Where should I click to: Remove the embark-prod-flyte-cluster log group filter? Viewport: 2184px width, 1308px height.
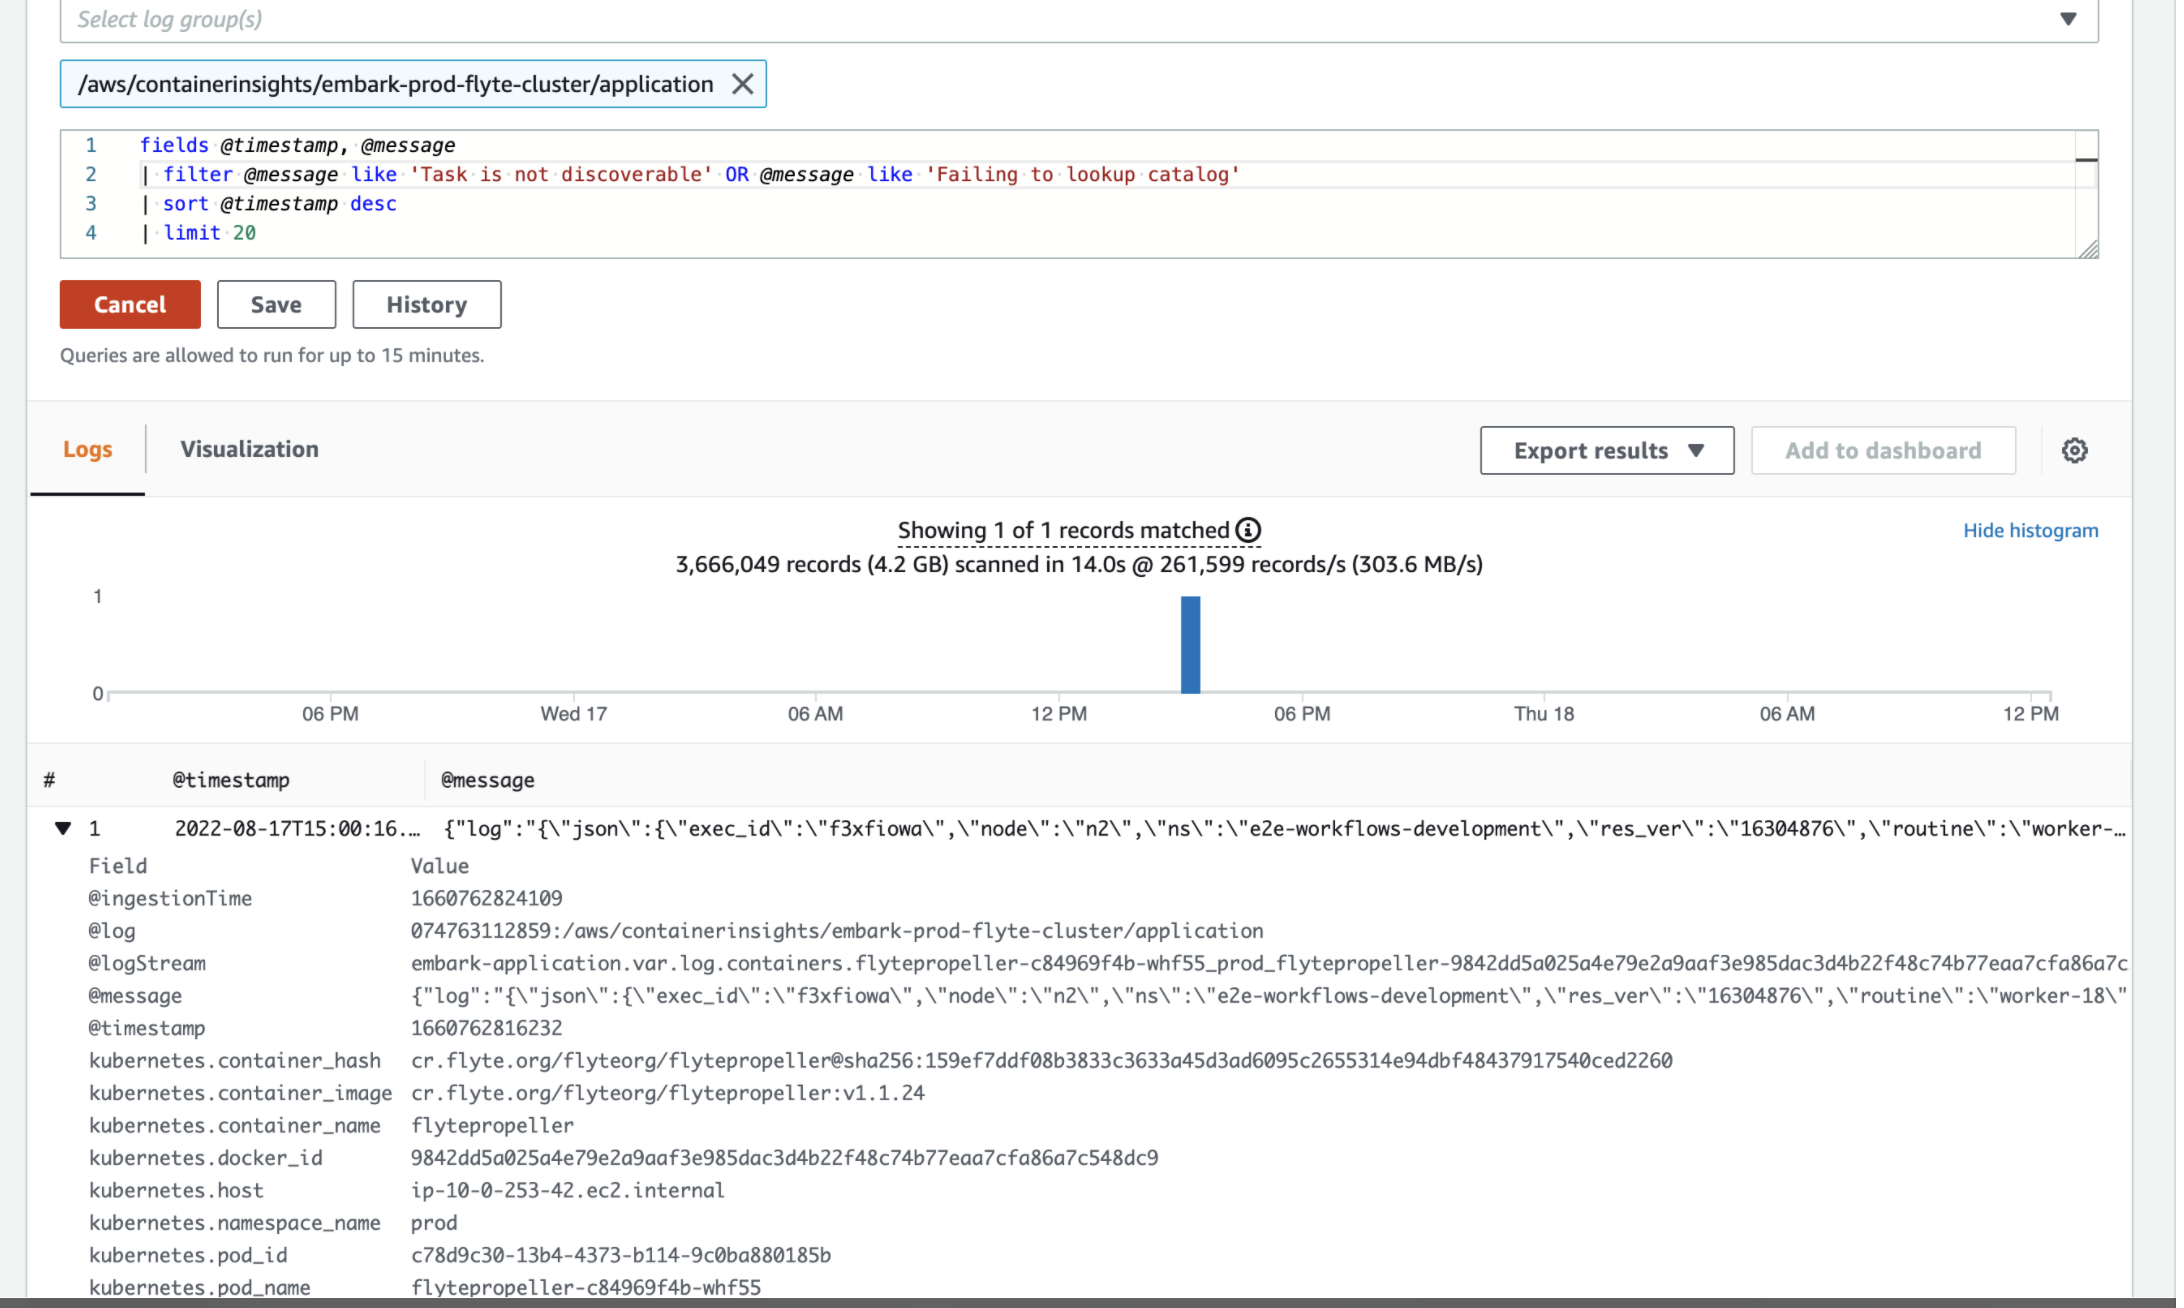point(742,84)
